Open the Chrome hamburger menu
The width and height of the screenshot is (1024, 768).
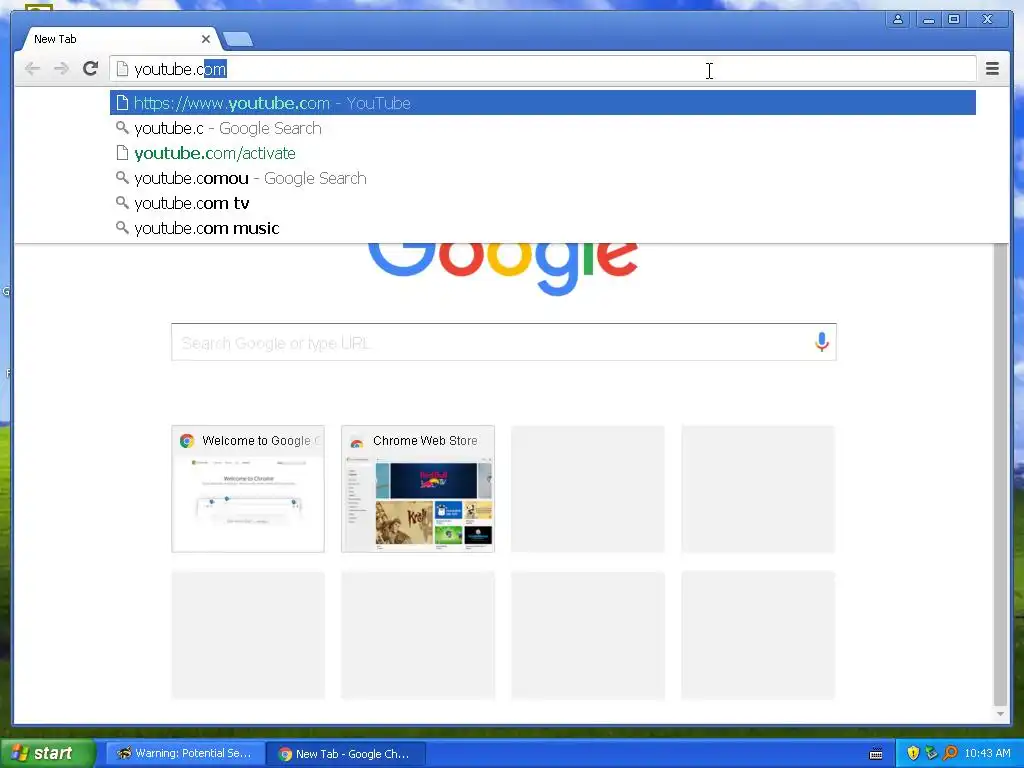992,69
